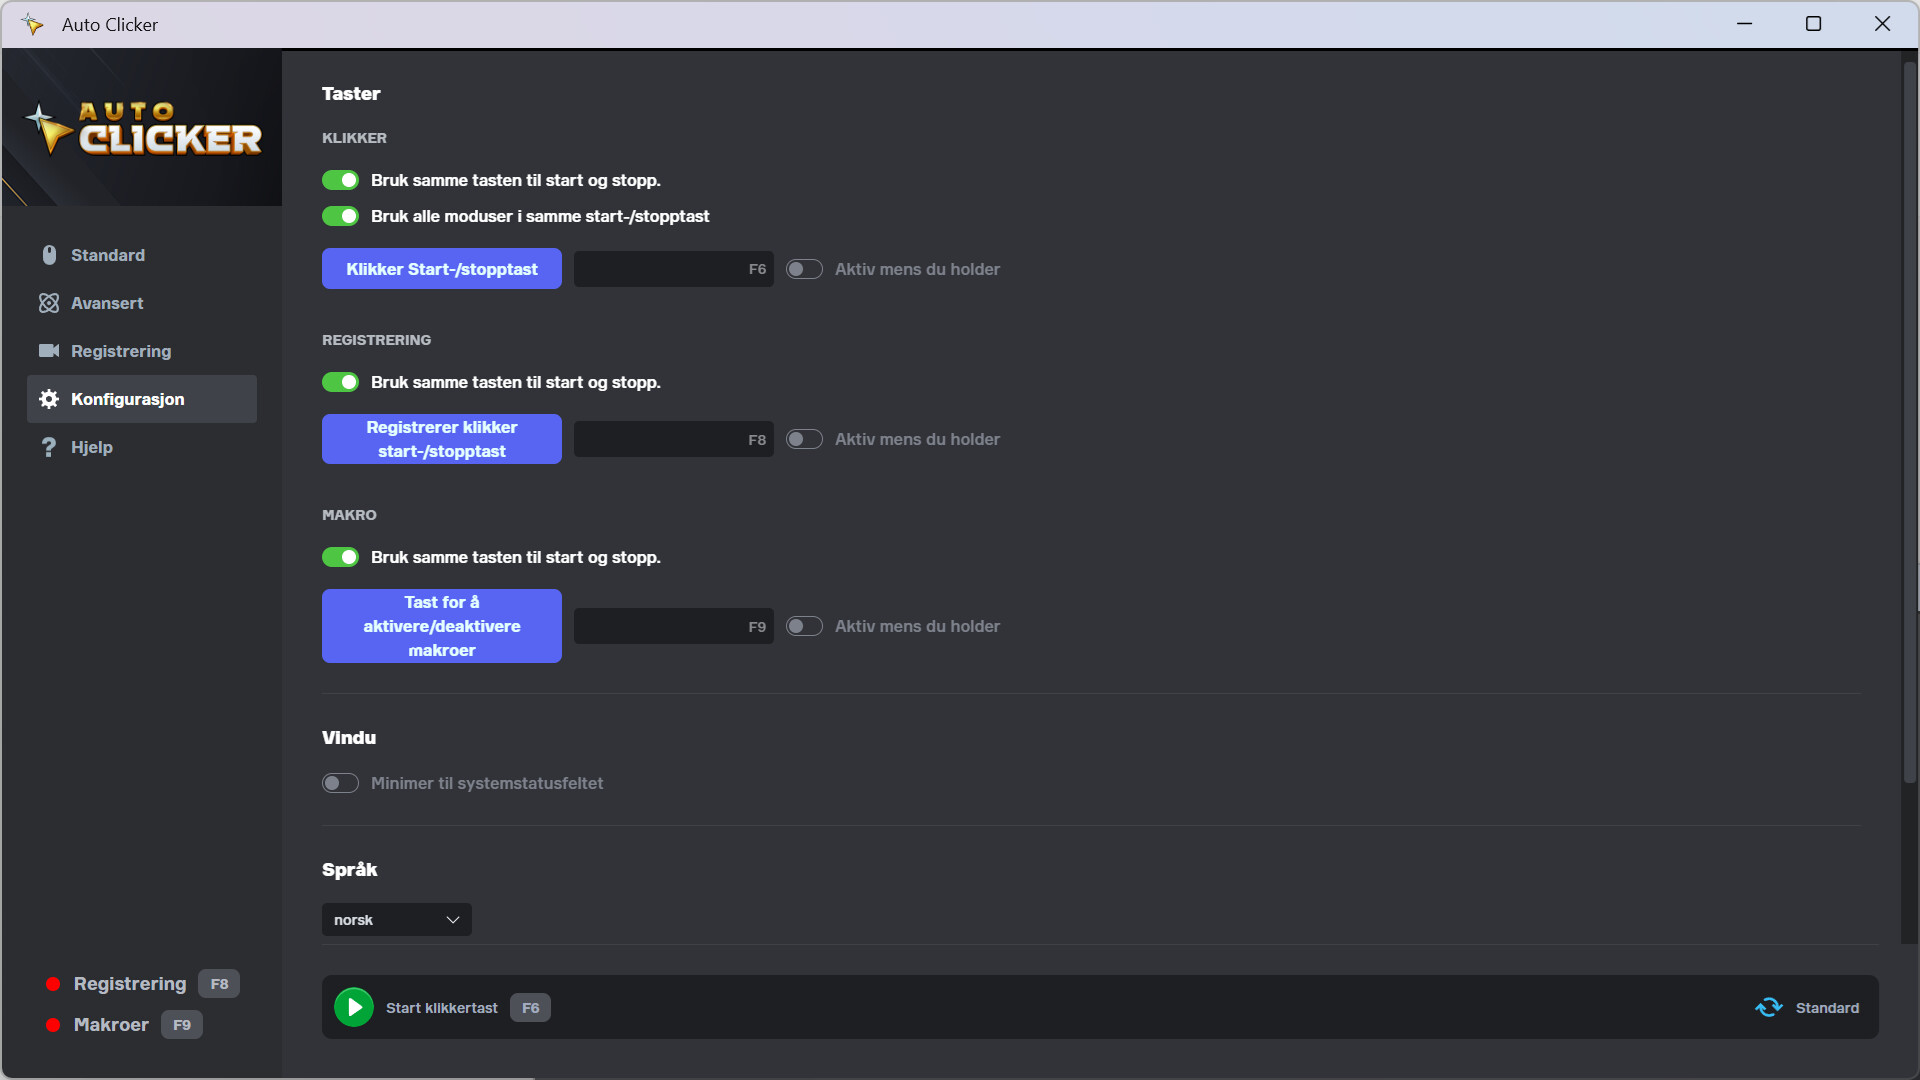The height and width of the screenshot is (1080, 1920).
Task: Toggle Klikker 'Bruk samme tasten til start og stopp'
Action: pos(340,180)
